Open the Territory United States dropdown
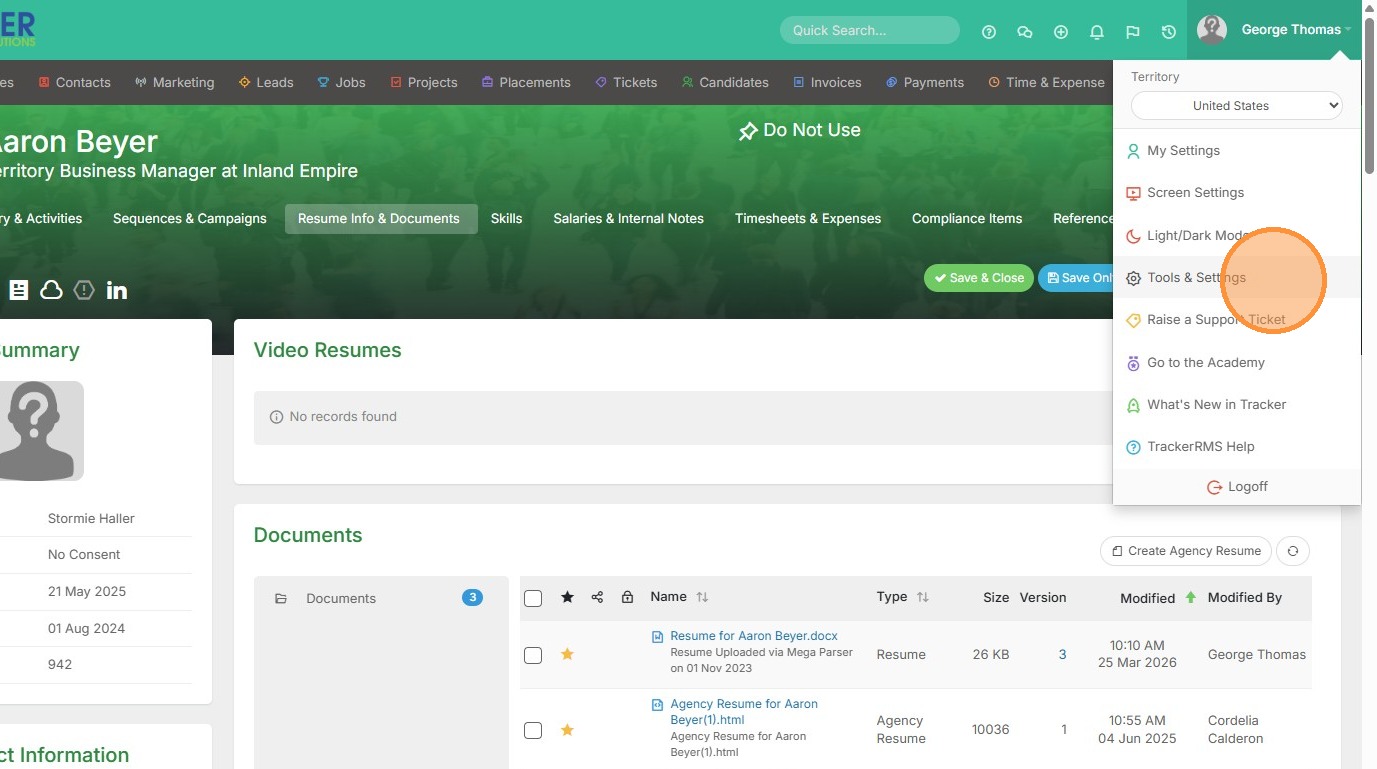This screenshot has height=769, width=1377. pos(1236,105)
